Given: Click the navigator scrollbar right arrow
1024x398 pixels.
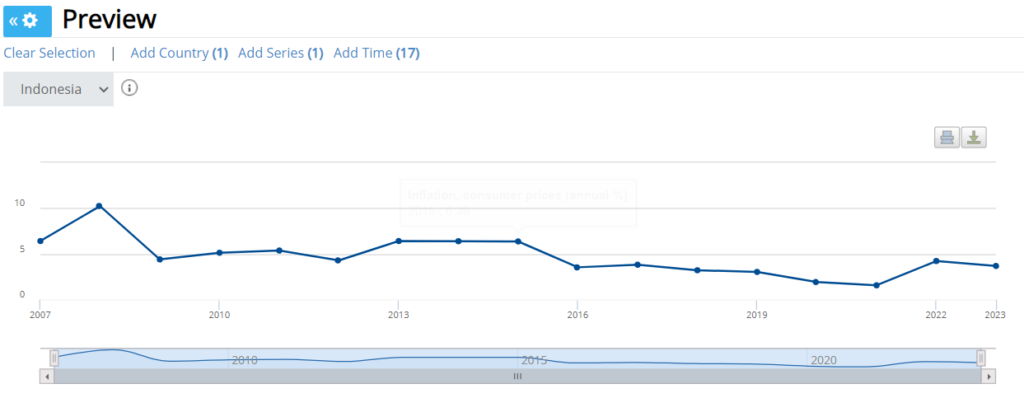Looking at the screenshot, I should pyautogui.click(x=989, y=376).
